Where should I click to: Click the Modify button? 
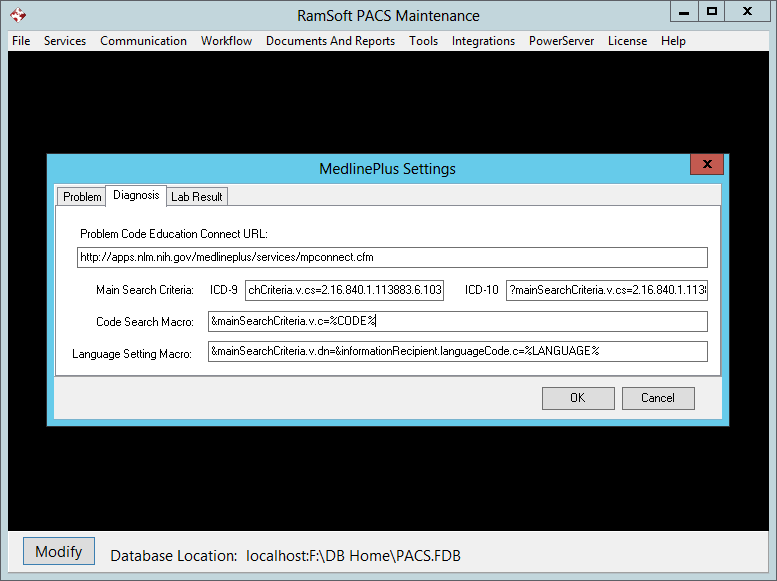point(59,552)
